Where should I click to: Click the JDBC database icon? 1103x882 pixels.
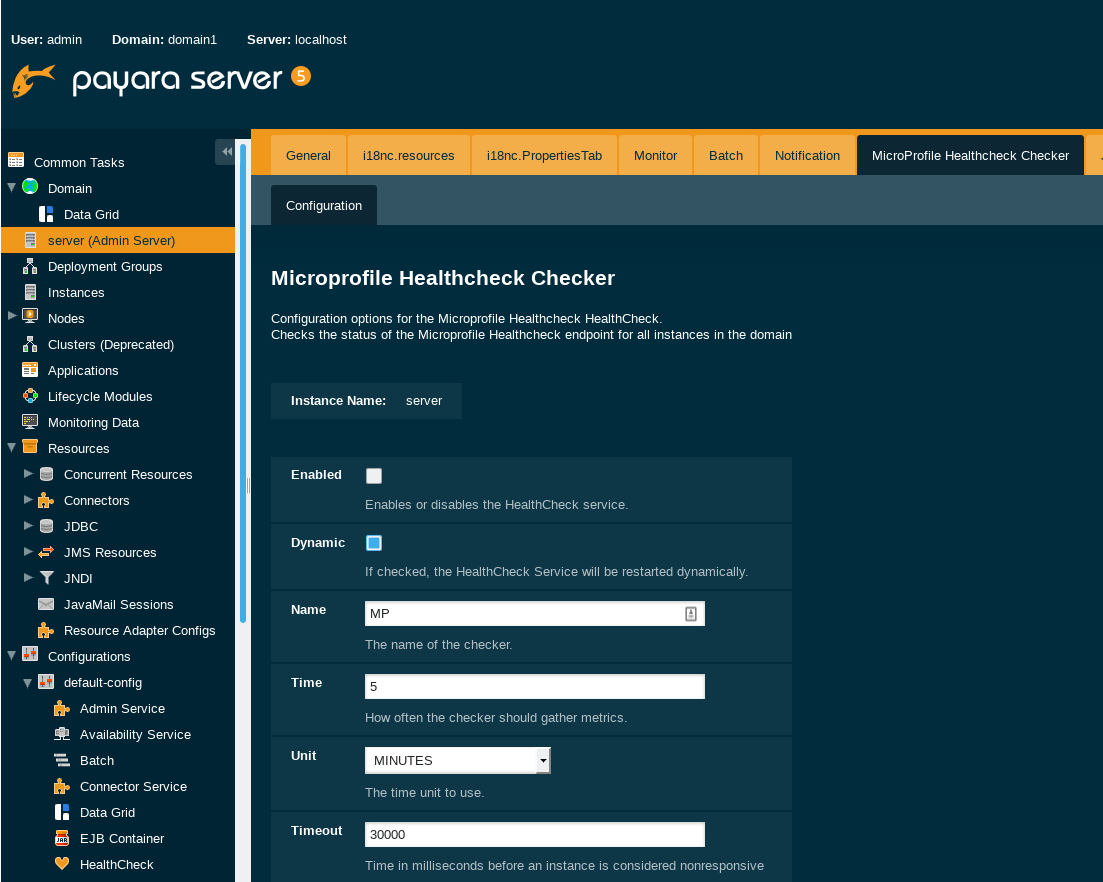pyautogui.click(x=46, y=526)
